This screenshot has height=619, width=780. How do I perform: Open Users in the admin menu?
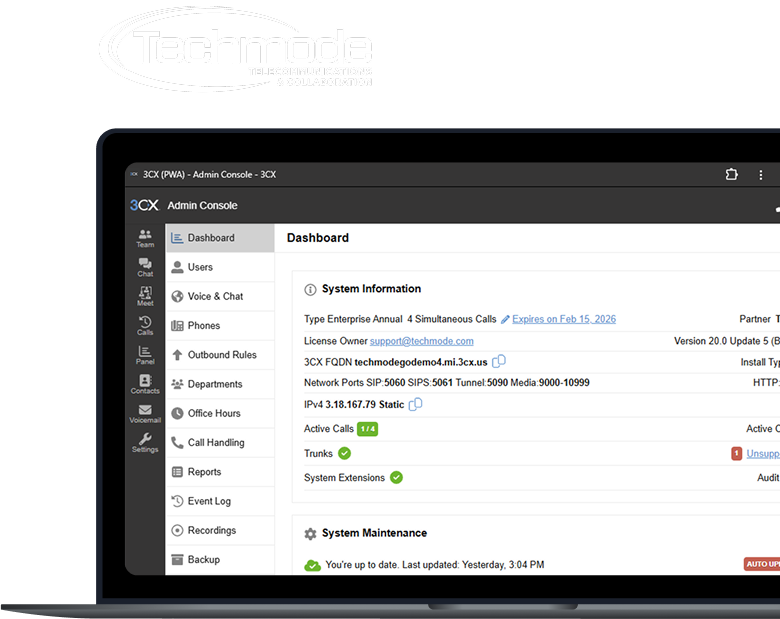click(220, 267)
